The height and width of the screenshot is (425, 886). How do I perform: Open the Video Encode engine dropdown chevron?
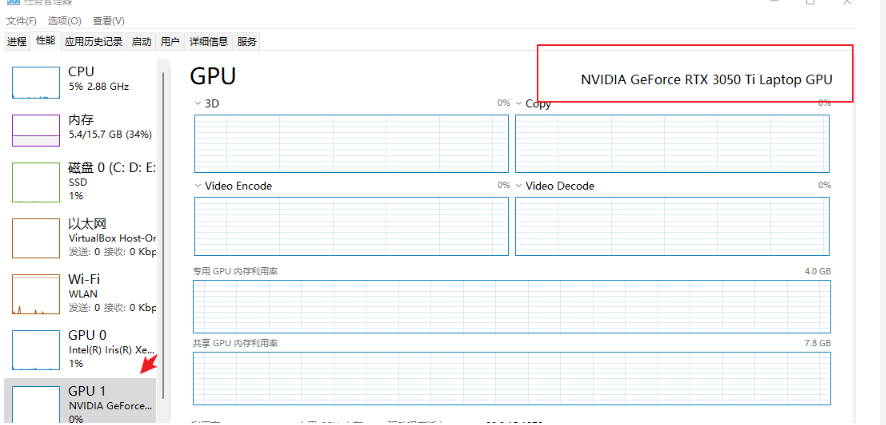click(x=198, y=186)
